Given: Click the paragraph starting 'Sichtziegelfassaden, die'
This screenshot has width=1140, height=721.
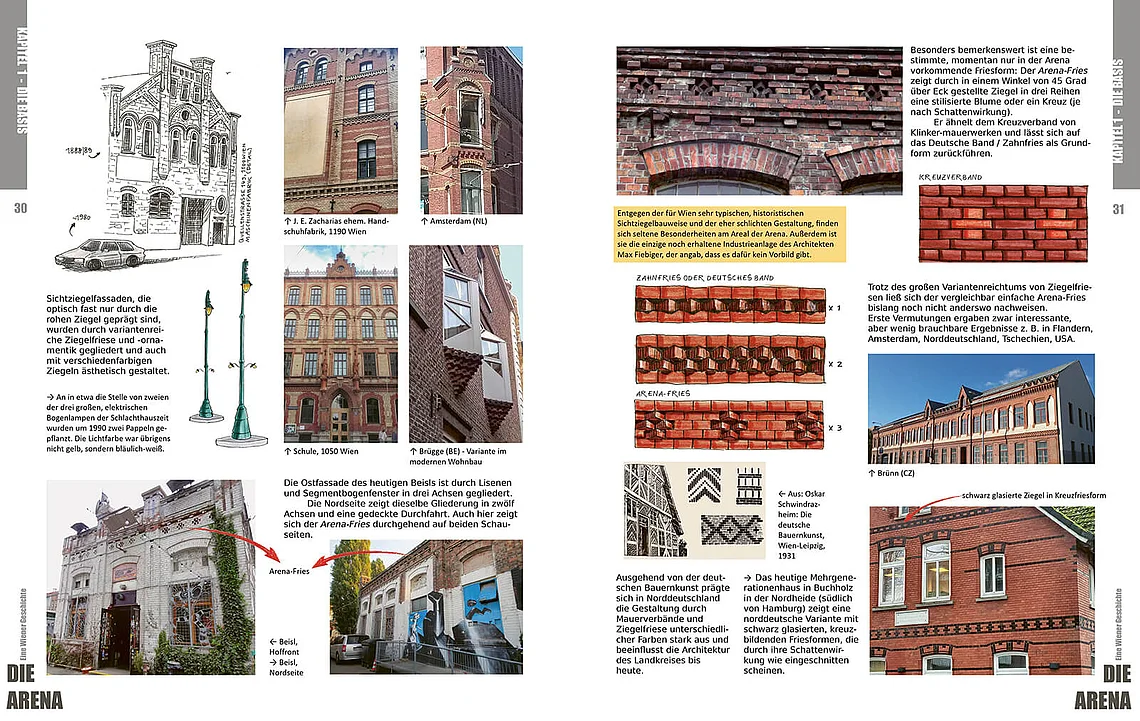Looking at the screenshot, I should (x=108, y=334).
